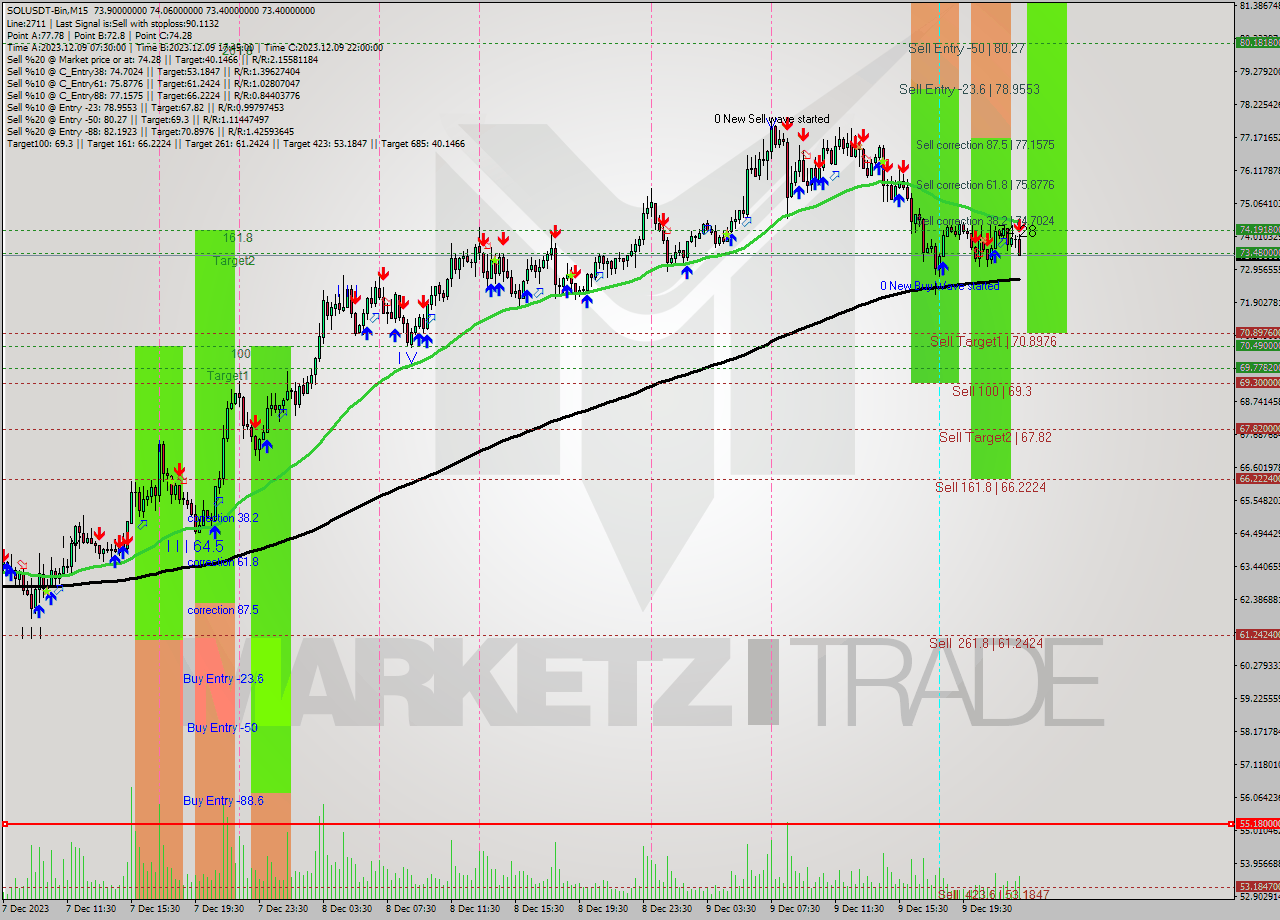Click 'Sell Target2 | 67.82' label
This screenshot has width=1280, height=920.
click(995, 437)
